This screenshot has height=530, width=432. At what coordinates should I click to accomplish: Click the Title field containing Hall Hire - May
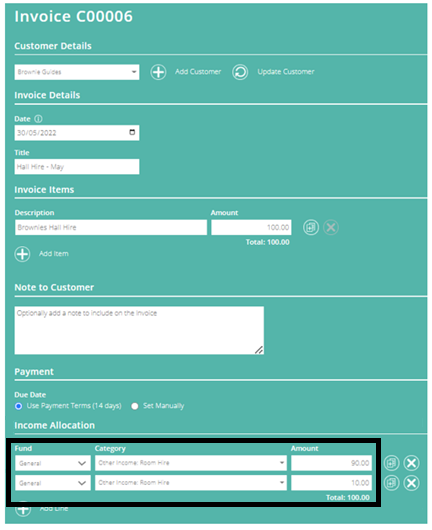pos(77,167)
